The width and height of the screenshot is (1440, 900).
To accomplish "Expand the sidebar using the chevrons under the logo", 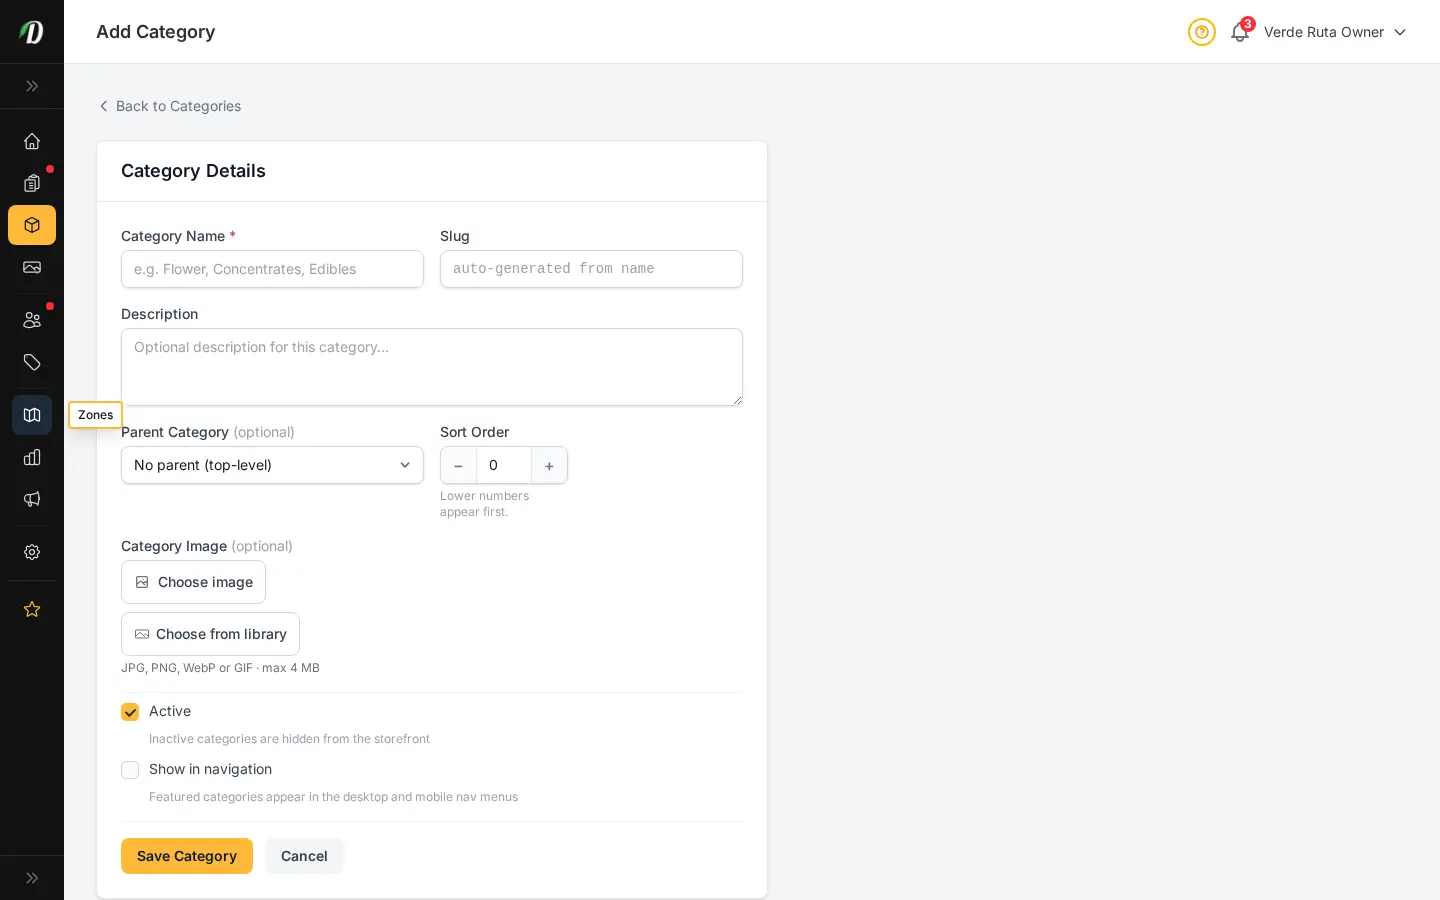I will click(32, 86).
